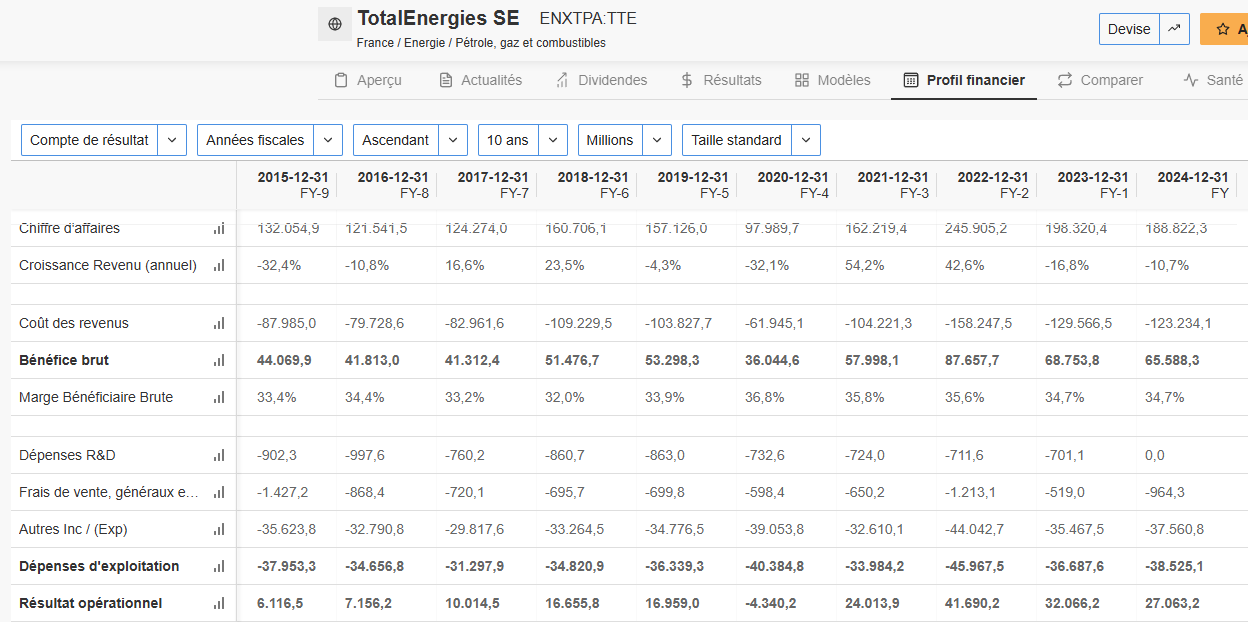
Task: Click the Dépenses d'exploitation value -38.525,1
Action: click(x=1175, y=566)
